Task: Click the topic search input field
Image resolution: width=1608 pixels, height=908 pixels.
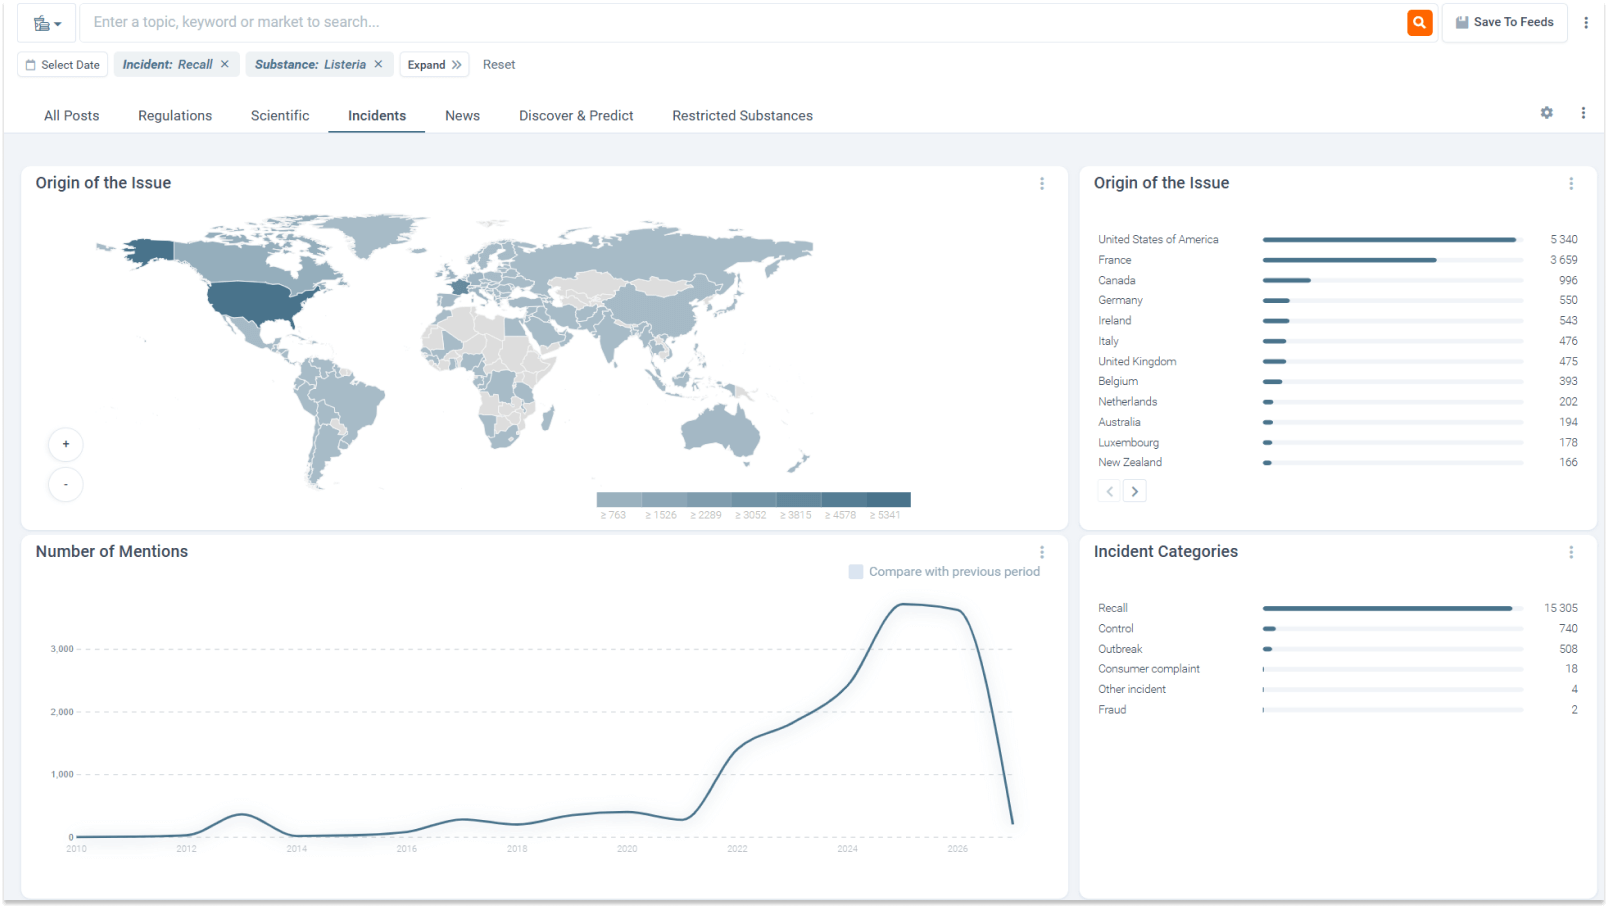Action: pos(740,22)
